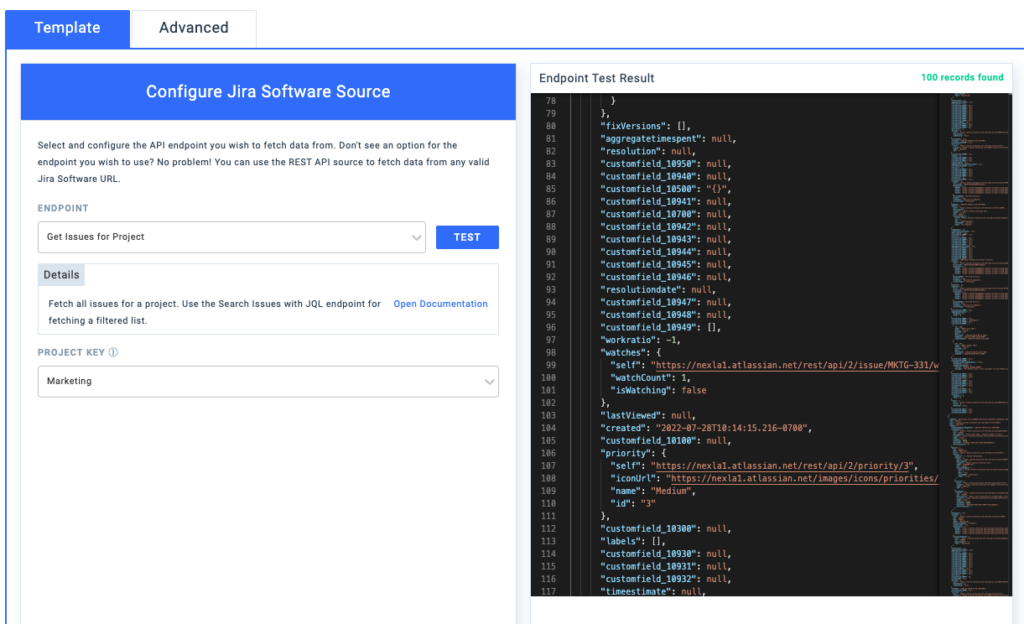The width and height of the screenshot is (1024, 624).
Task: Expand the Marketing dropdown chevron arrow
Action: pos(489,382)
